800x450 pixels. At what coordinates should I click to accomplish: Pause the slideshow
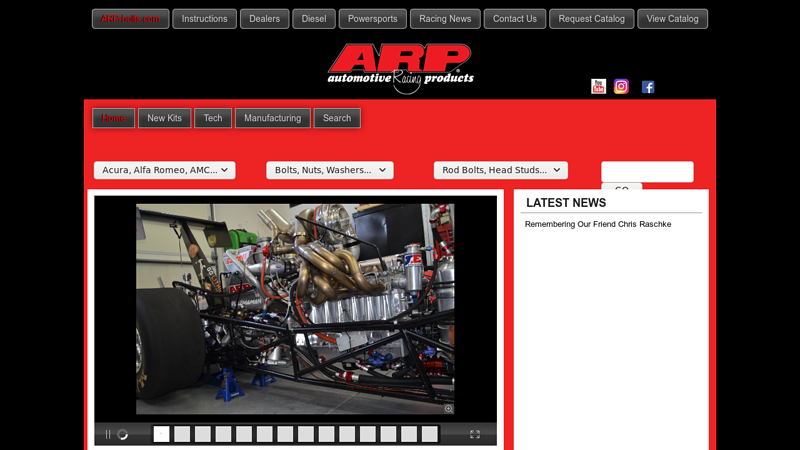tap(108, 434)
